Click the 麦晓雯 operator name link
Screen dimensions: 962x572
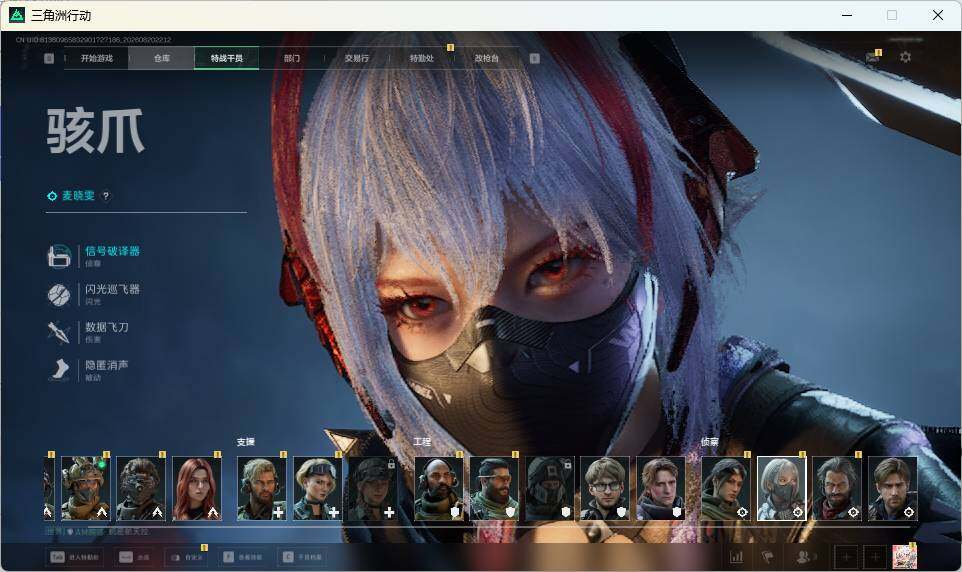pyautogui.click(x=79, y=196)
